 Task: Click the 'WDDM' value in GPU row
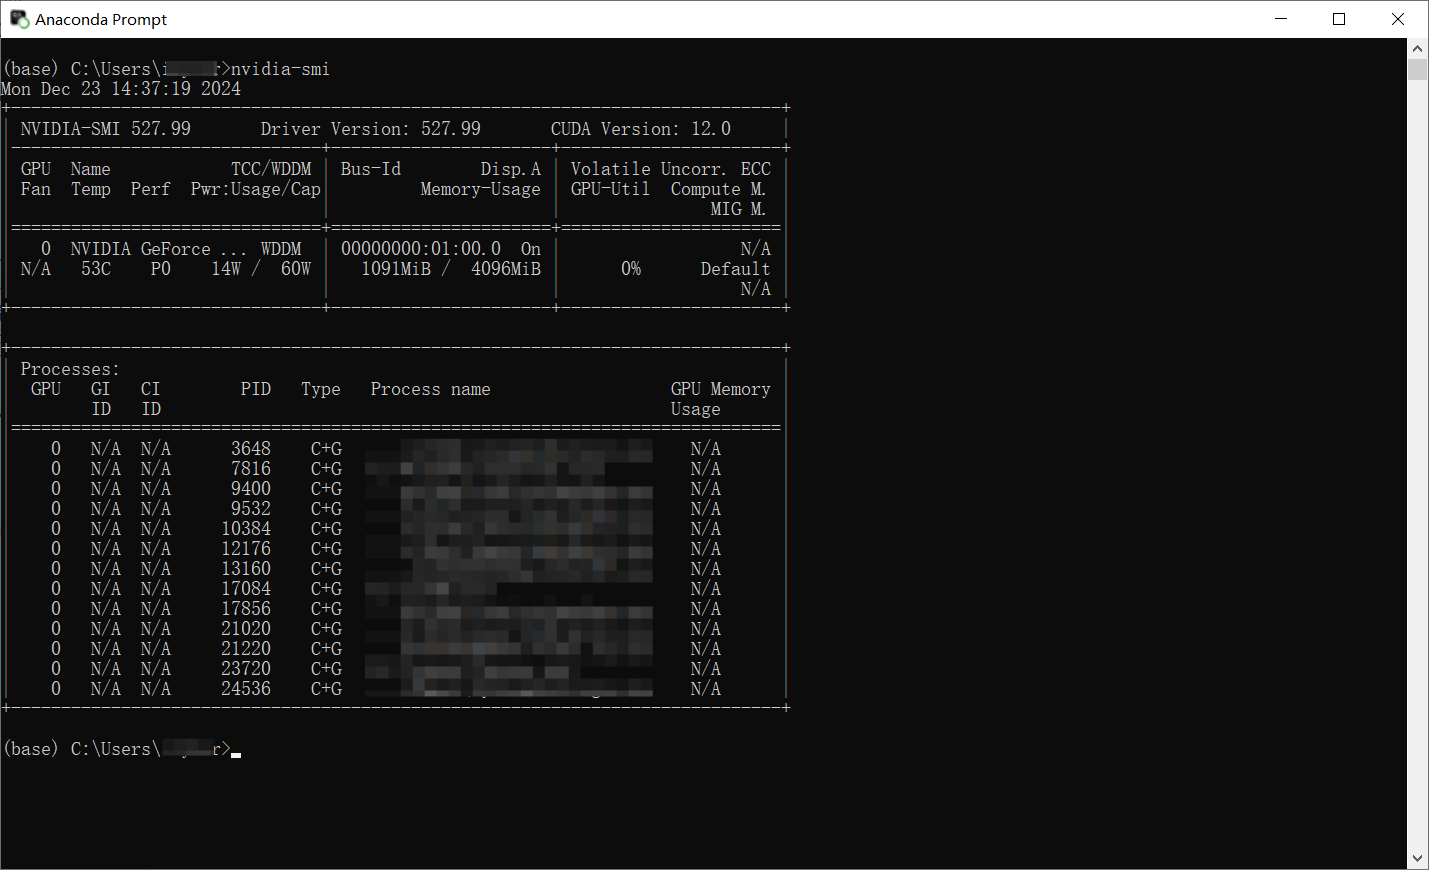click(281, 249)
